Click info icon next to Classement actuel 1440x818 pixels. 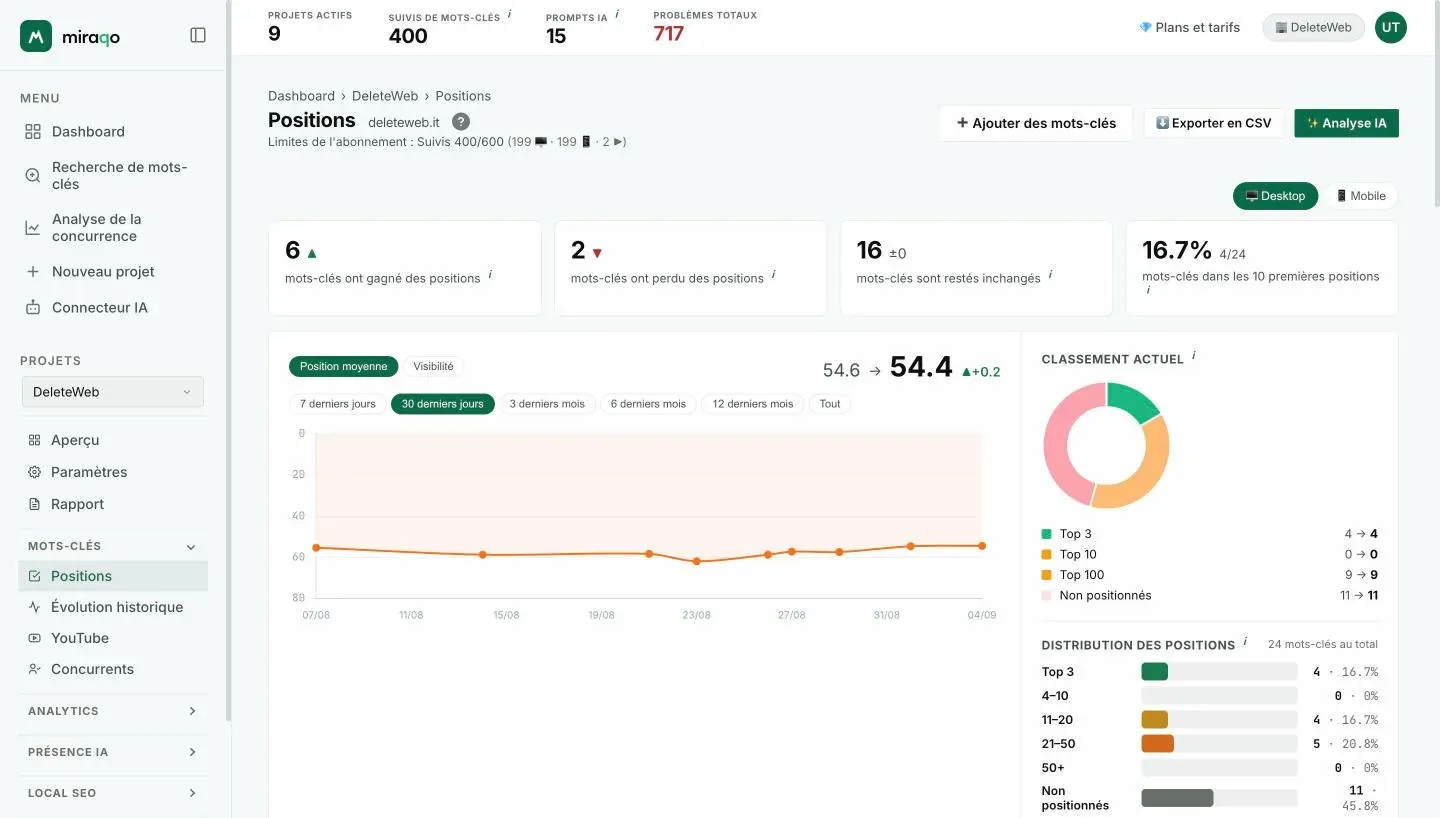click(x=1193, y=356)
